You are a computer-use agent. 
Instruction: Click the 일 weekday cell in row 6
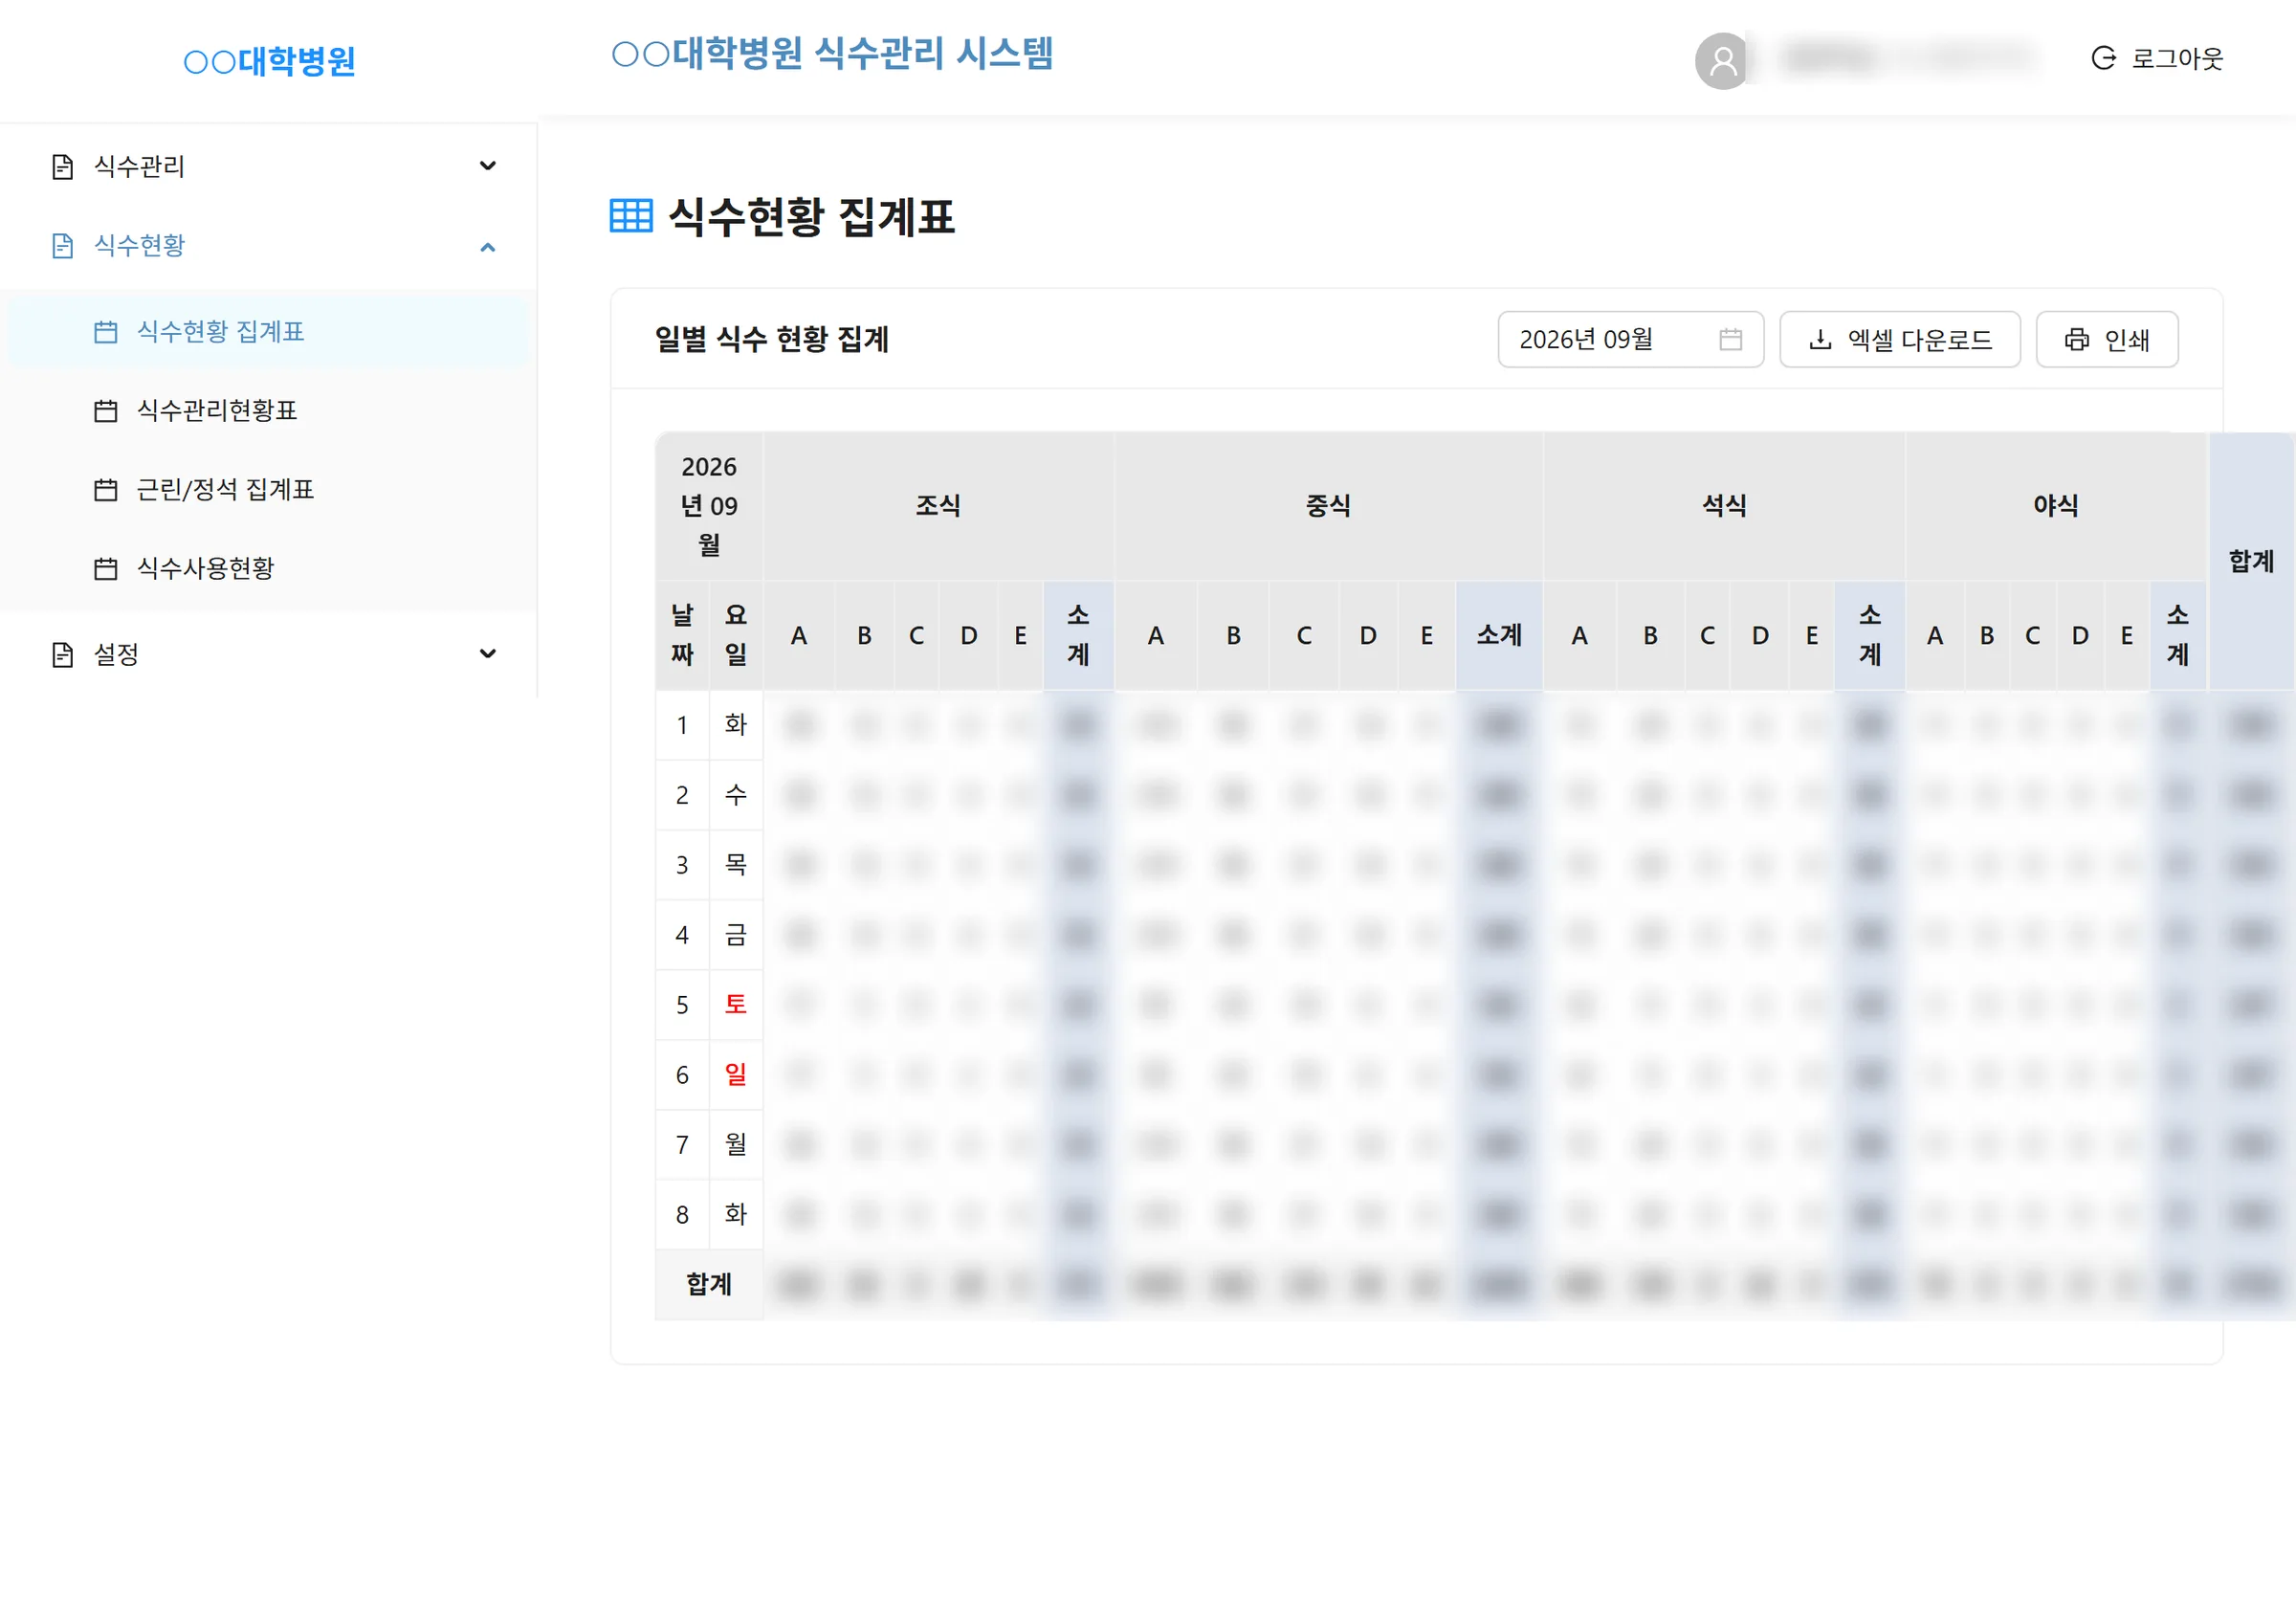[x=736, y=1074]
